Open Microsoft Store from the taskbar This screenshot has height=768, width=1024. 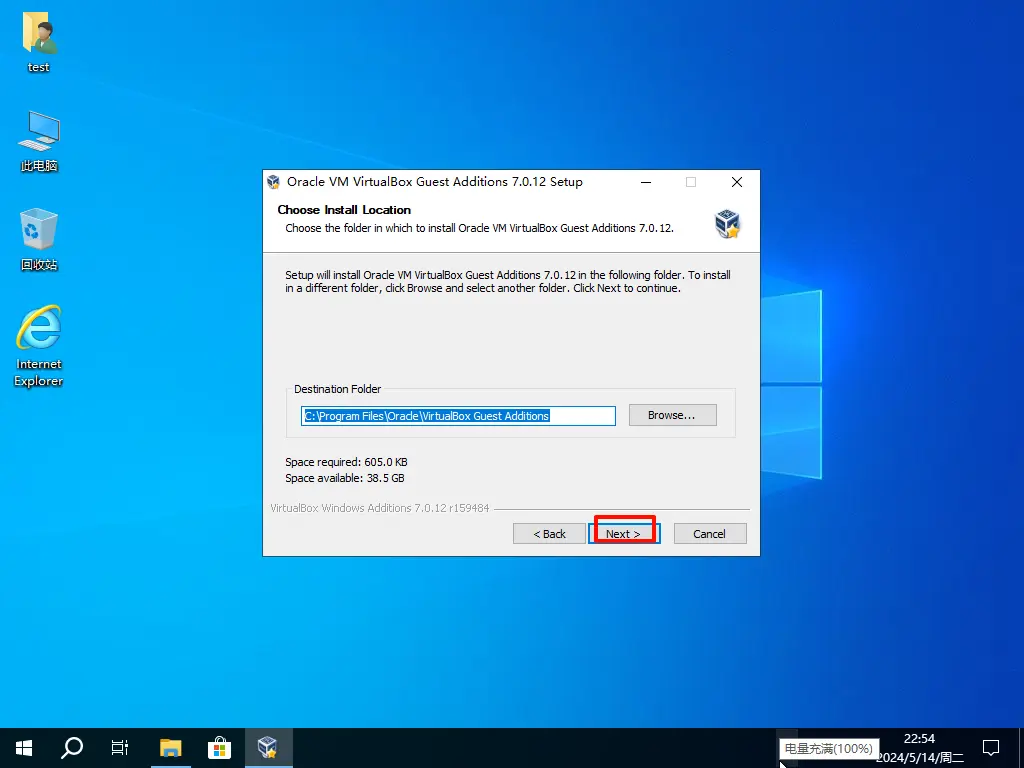click(219, 748)
